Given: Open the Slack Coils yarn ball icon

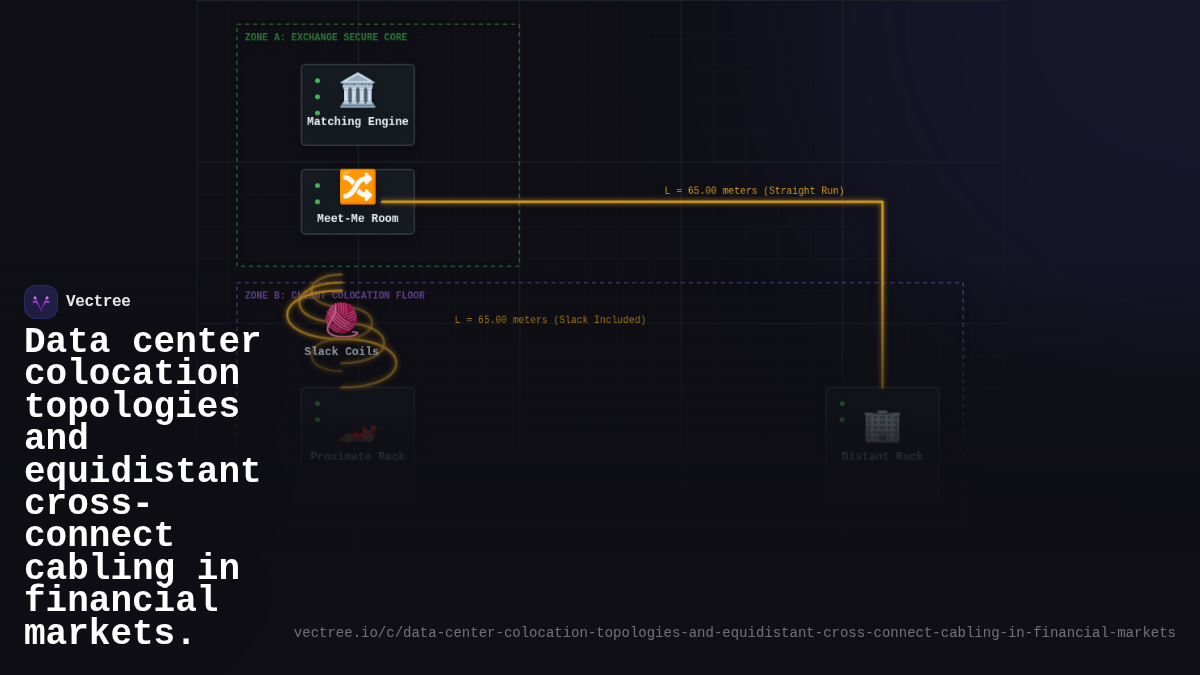Looking at the screenshot, I should pos(342,320).
